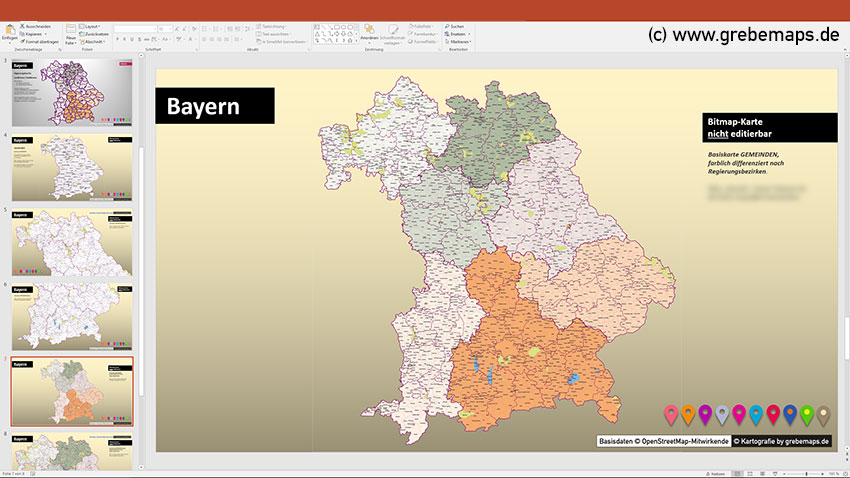Image resolution: width=850 pixels, height=478 pixels.
Task: Open the Abschnitt dropdown
Action: 92,41
